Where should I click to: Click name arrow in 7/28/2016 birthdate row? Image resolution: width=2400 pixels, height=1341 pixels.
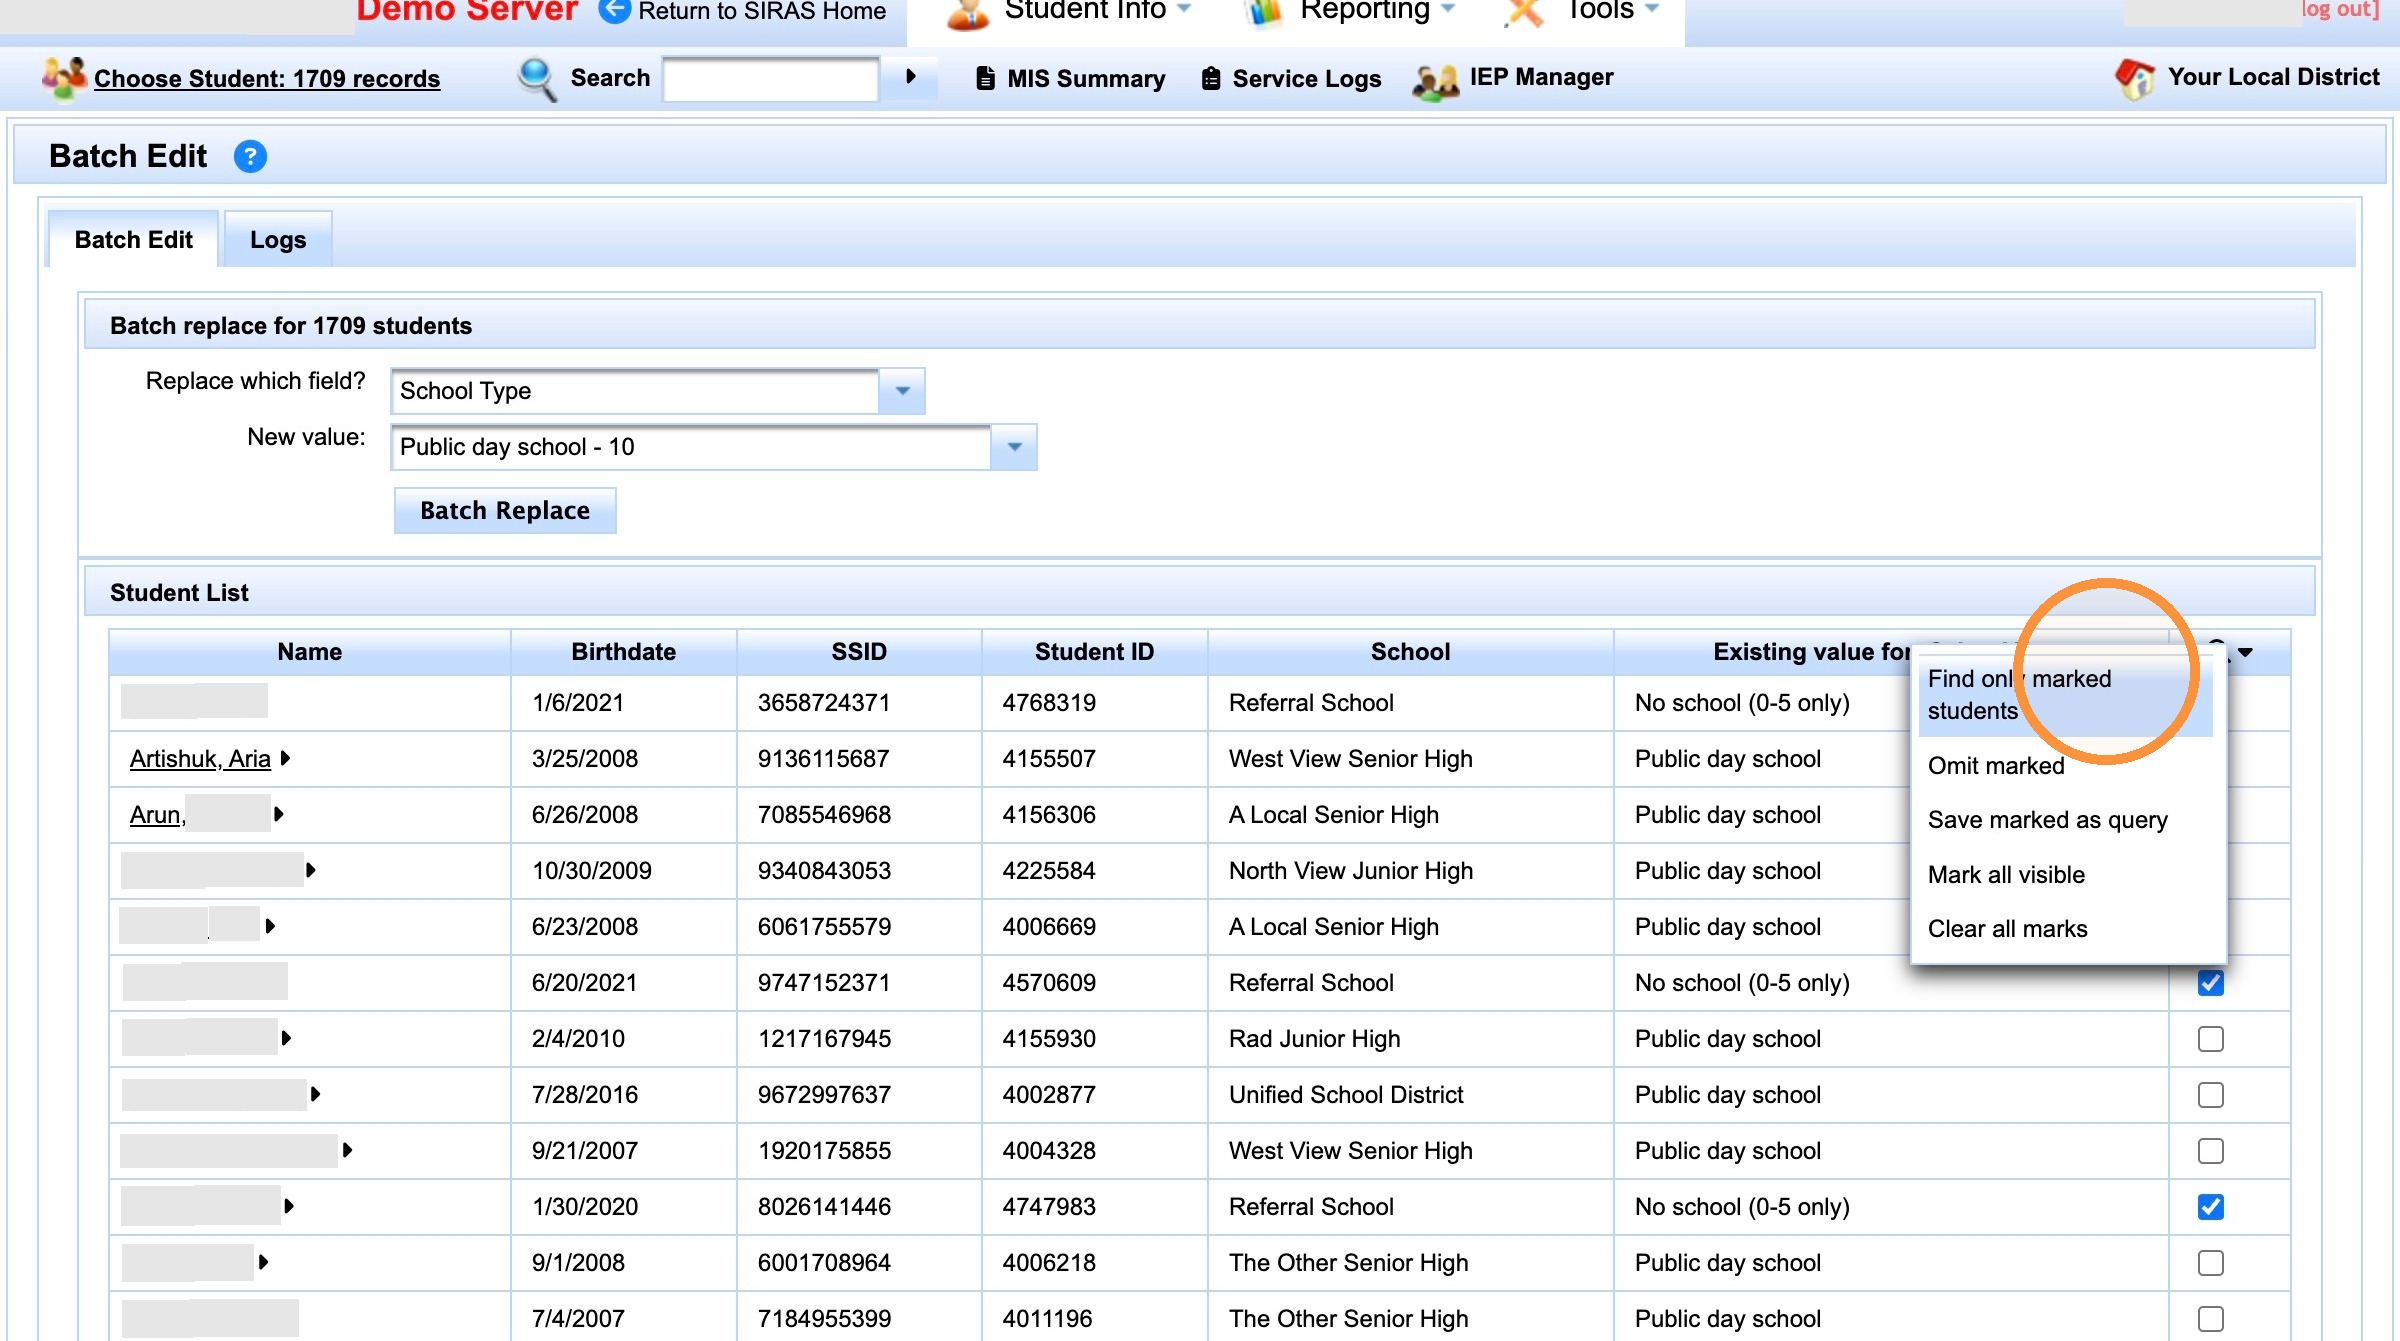coord(315,1095)
